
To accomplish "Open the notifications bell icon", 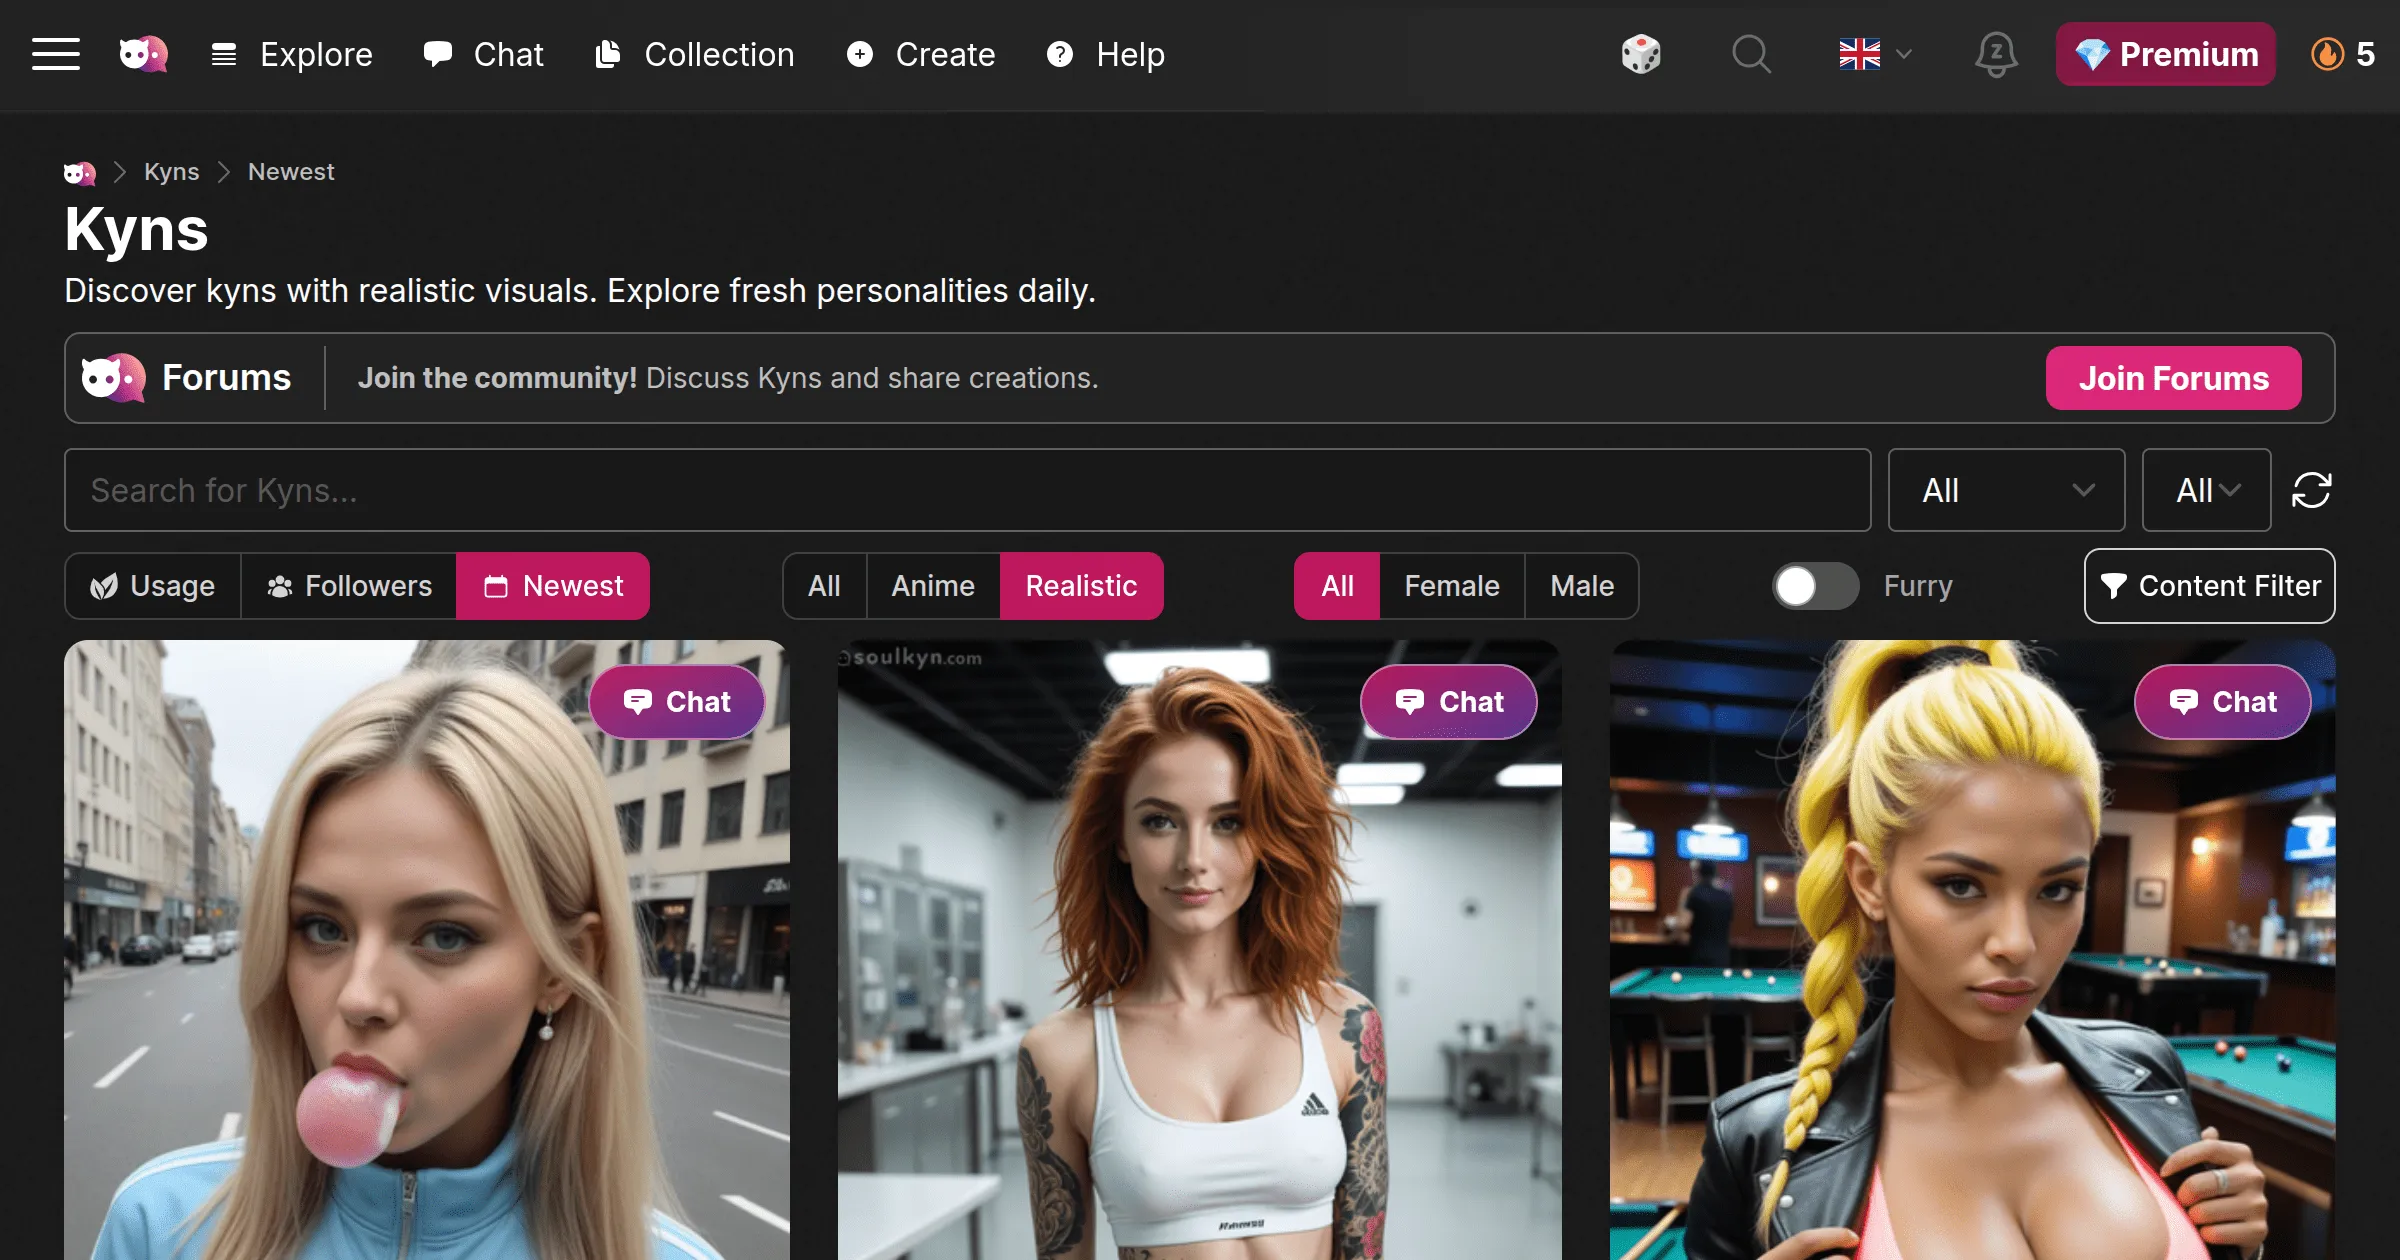I will [x=1996, y=54].
